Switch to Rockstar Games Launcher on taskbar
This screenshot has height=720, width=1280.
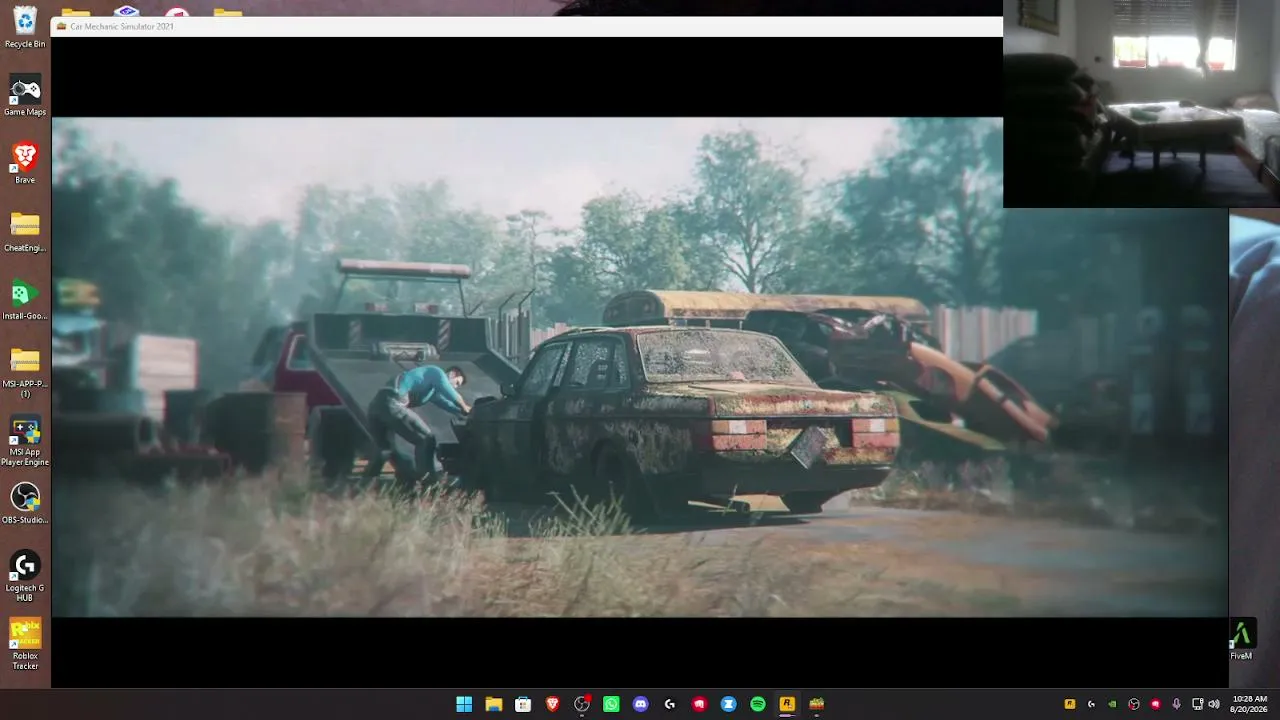787,704
